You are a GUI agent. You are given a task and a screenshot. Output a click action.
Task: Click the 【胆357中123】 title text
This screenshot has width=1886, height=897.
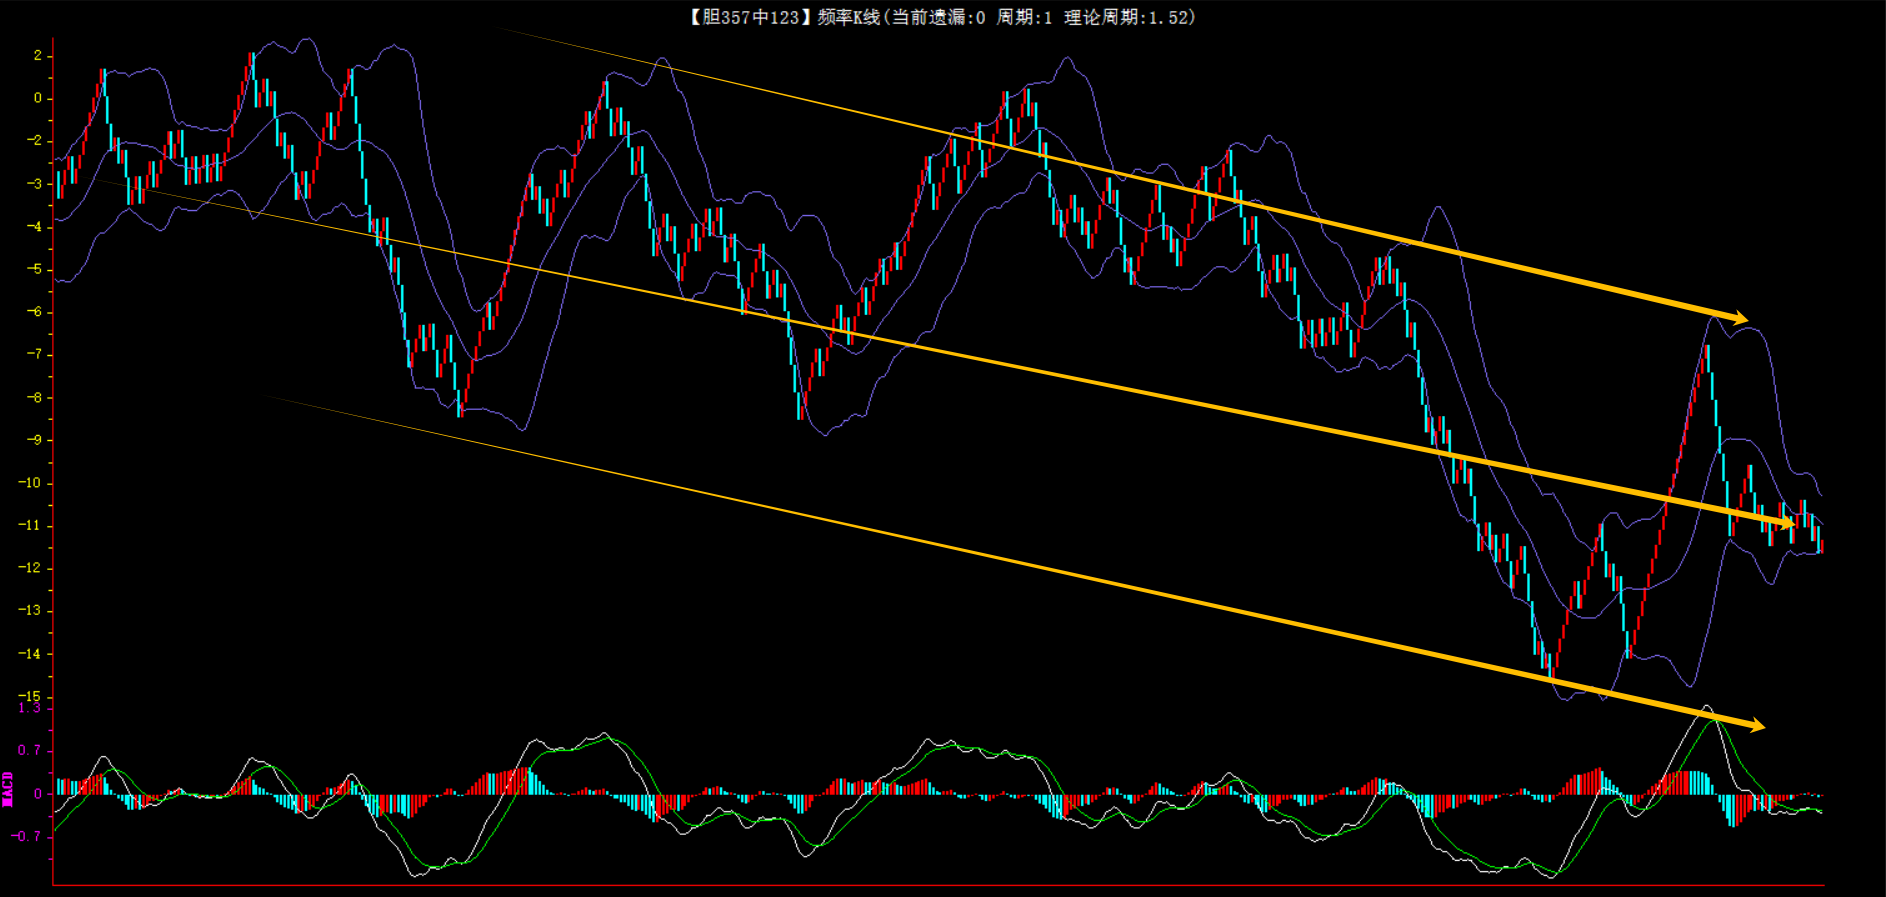pos(745,17)
